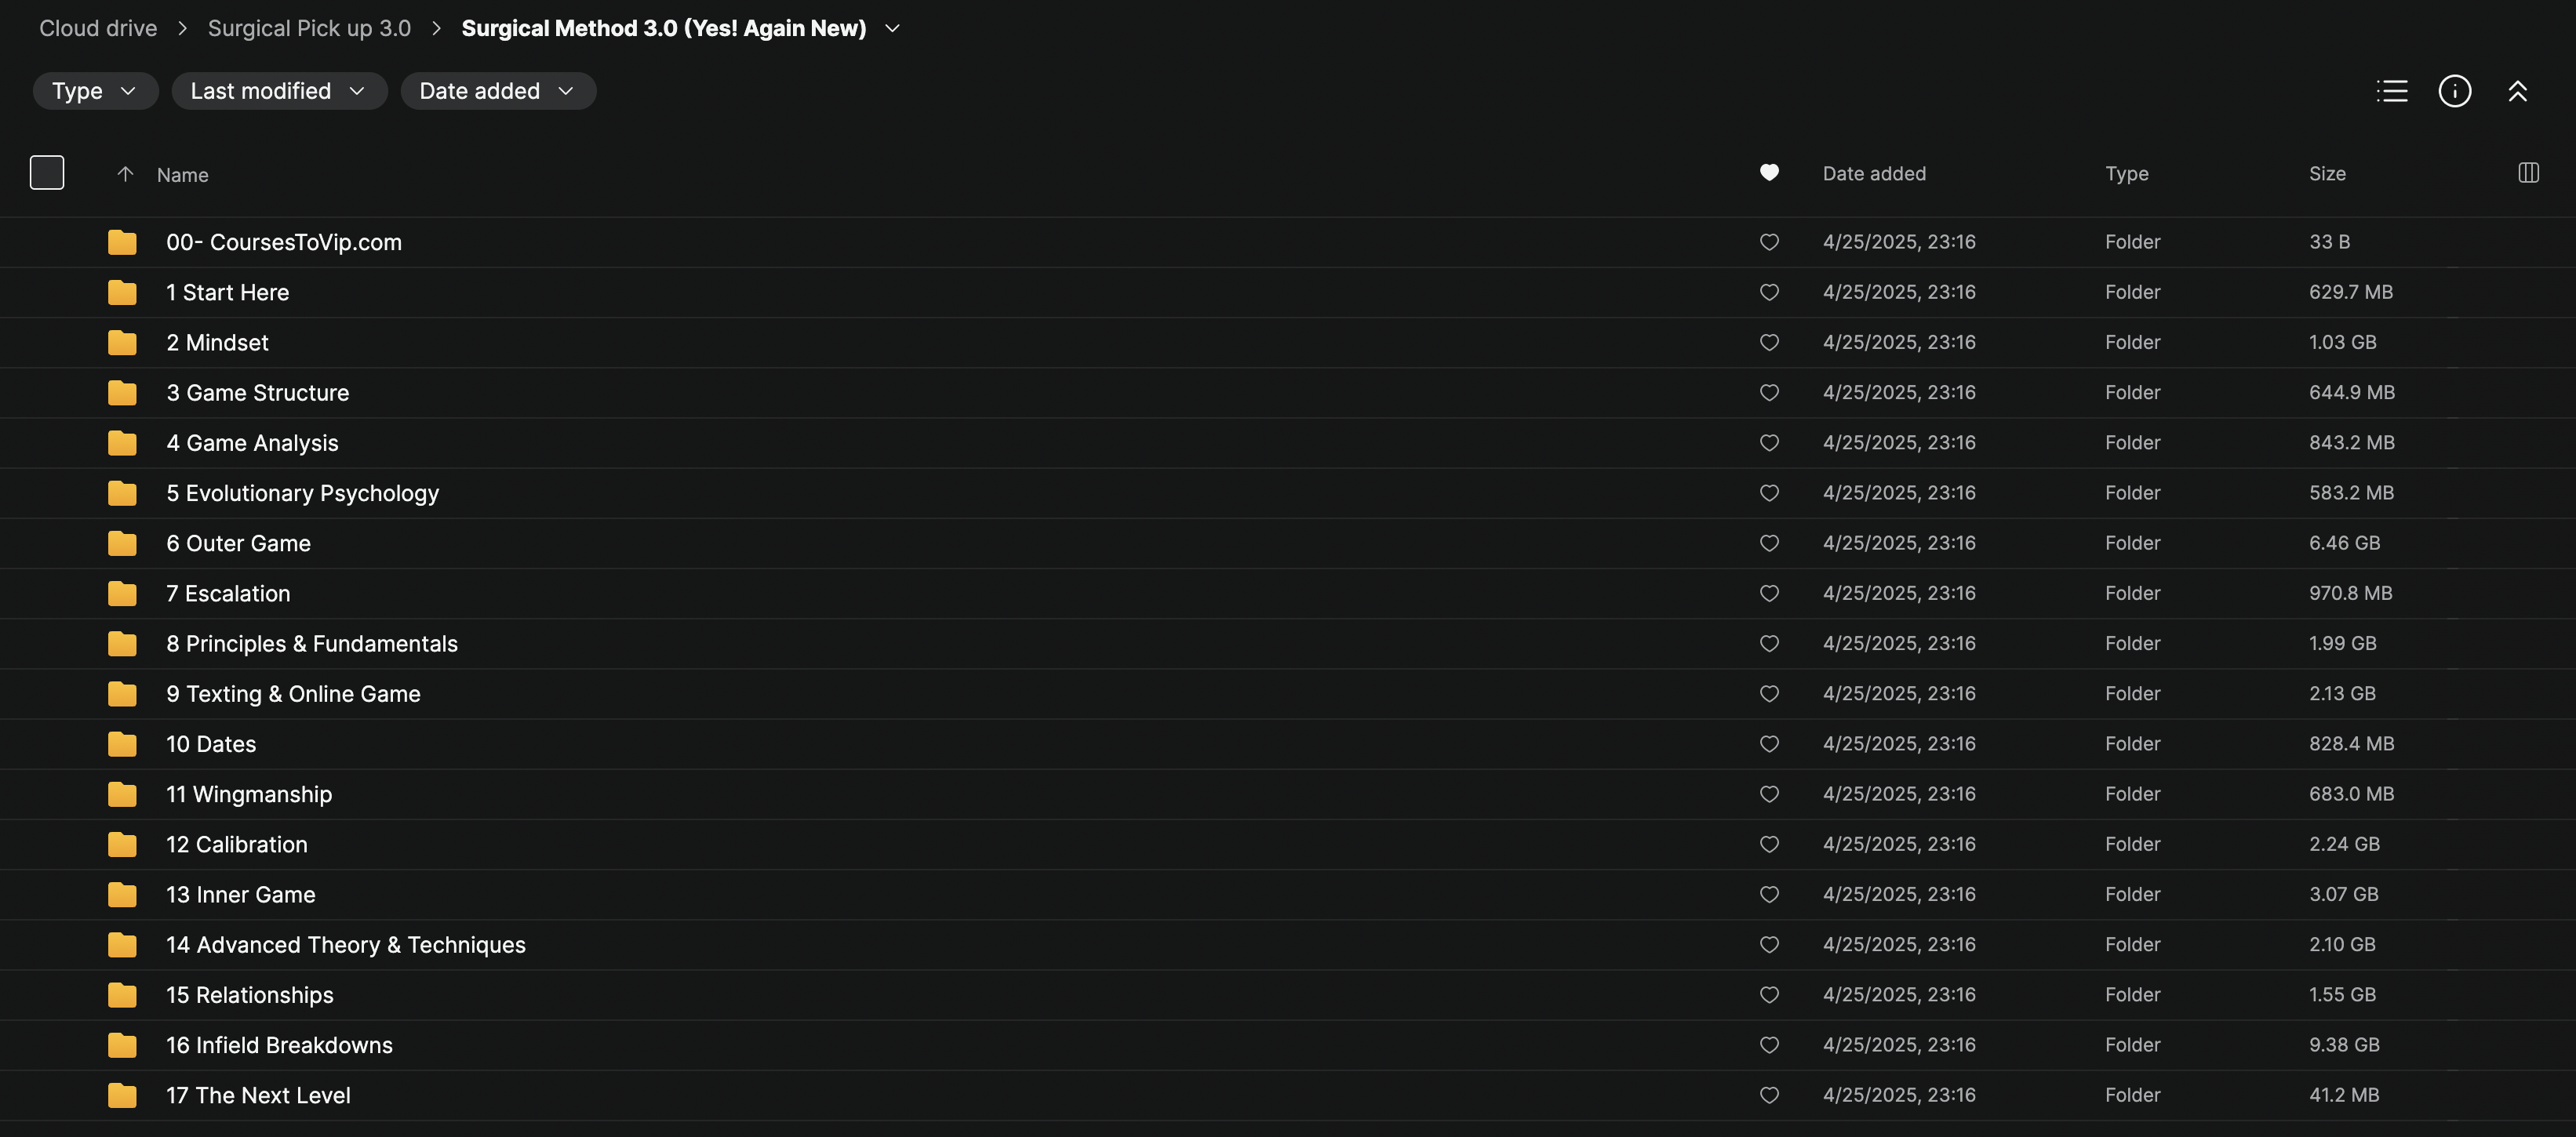Screen dimensions: 2576x1137
Task: Favorite the 2 Mindset folder
Action: point(1768,342)
